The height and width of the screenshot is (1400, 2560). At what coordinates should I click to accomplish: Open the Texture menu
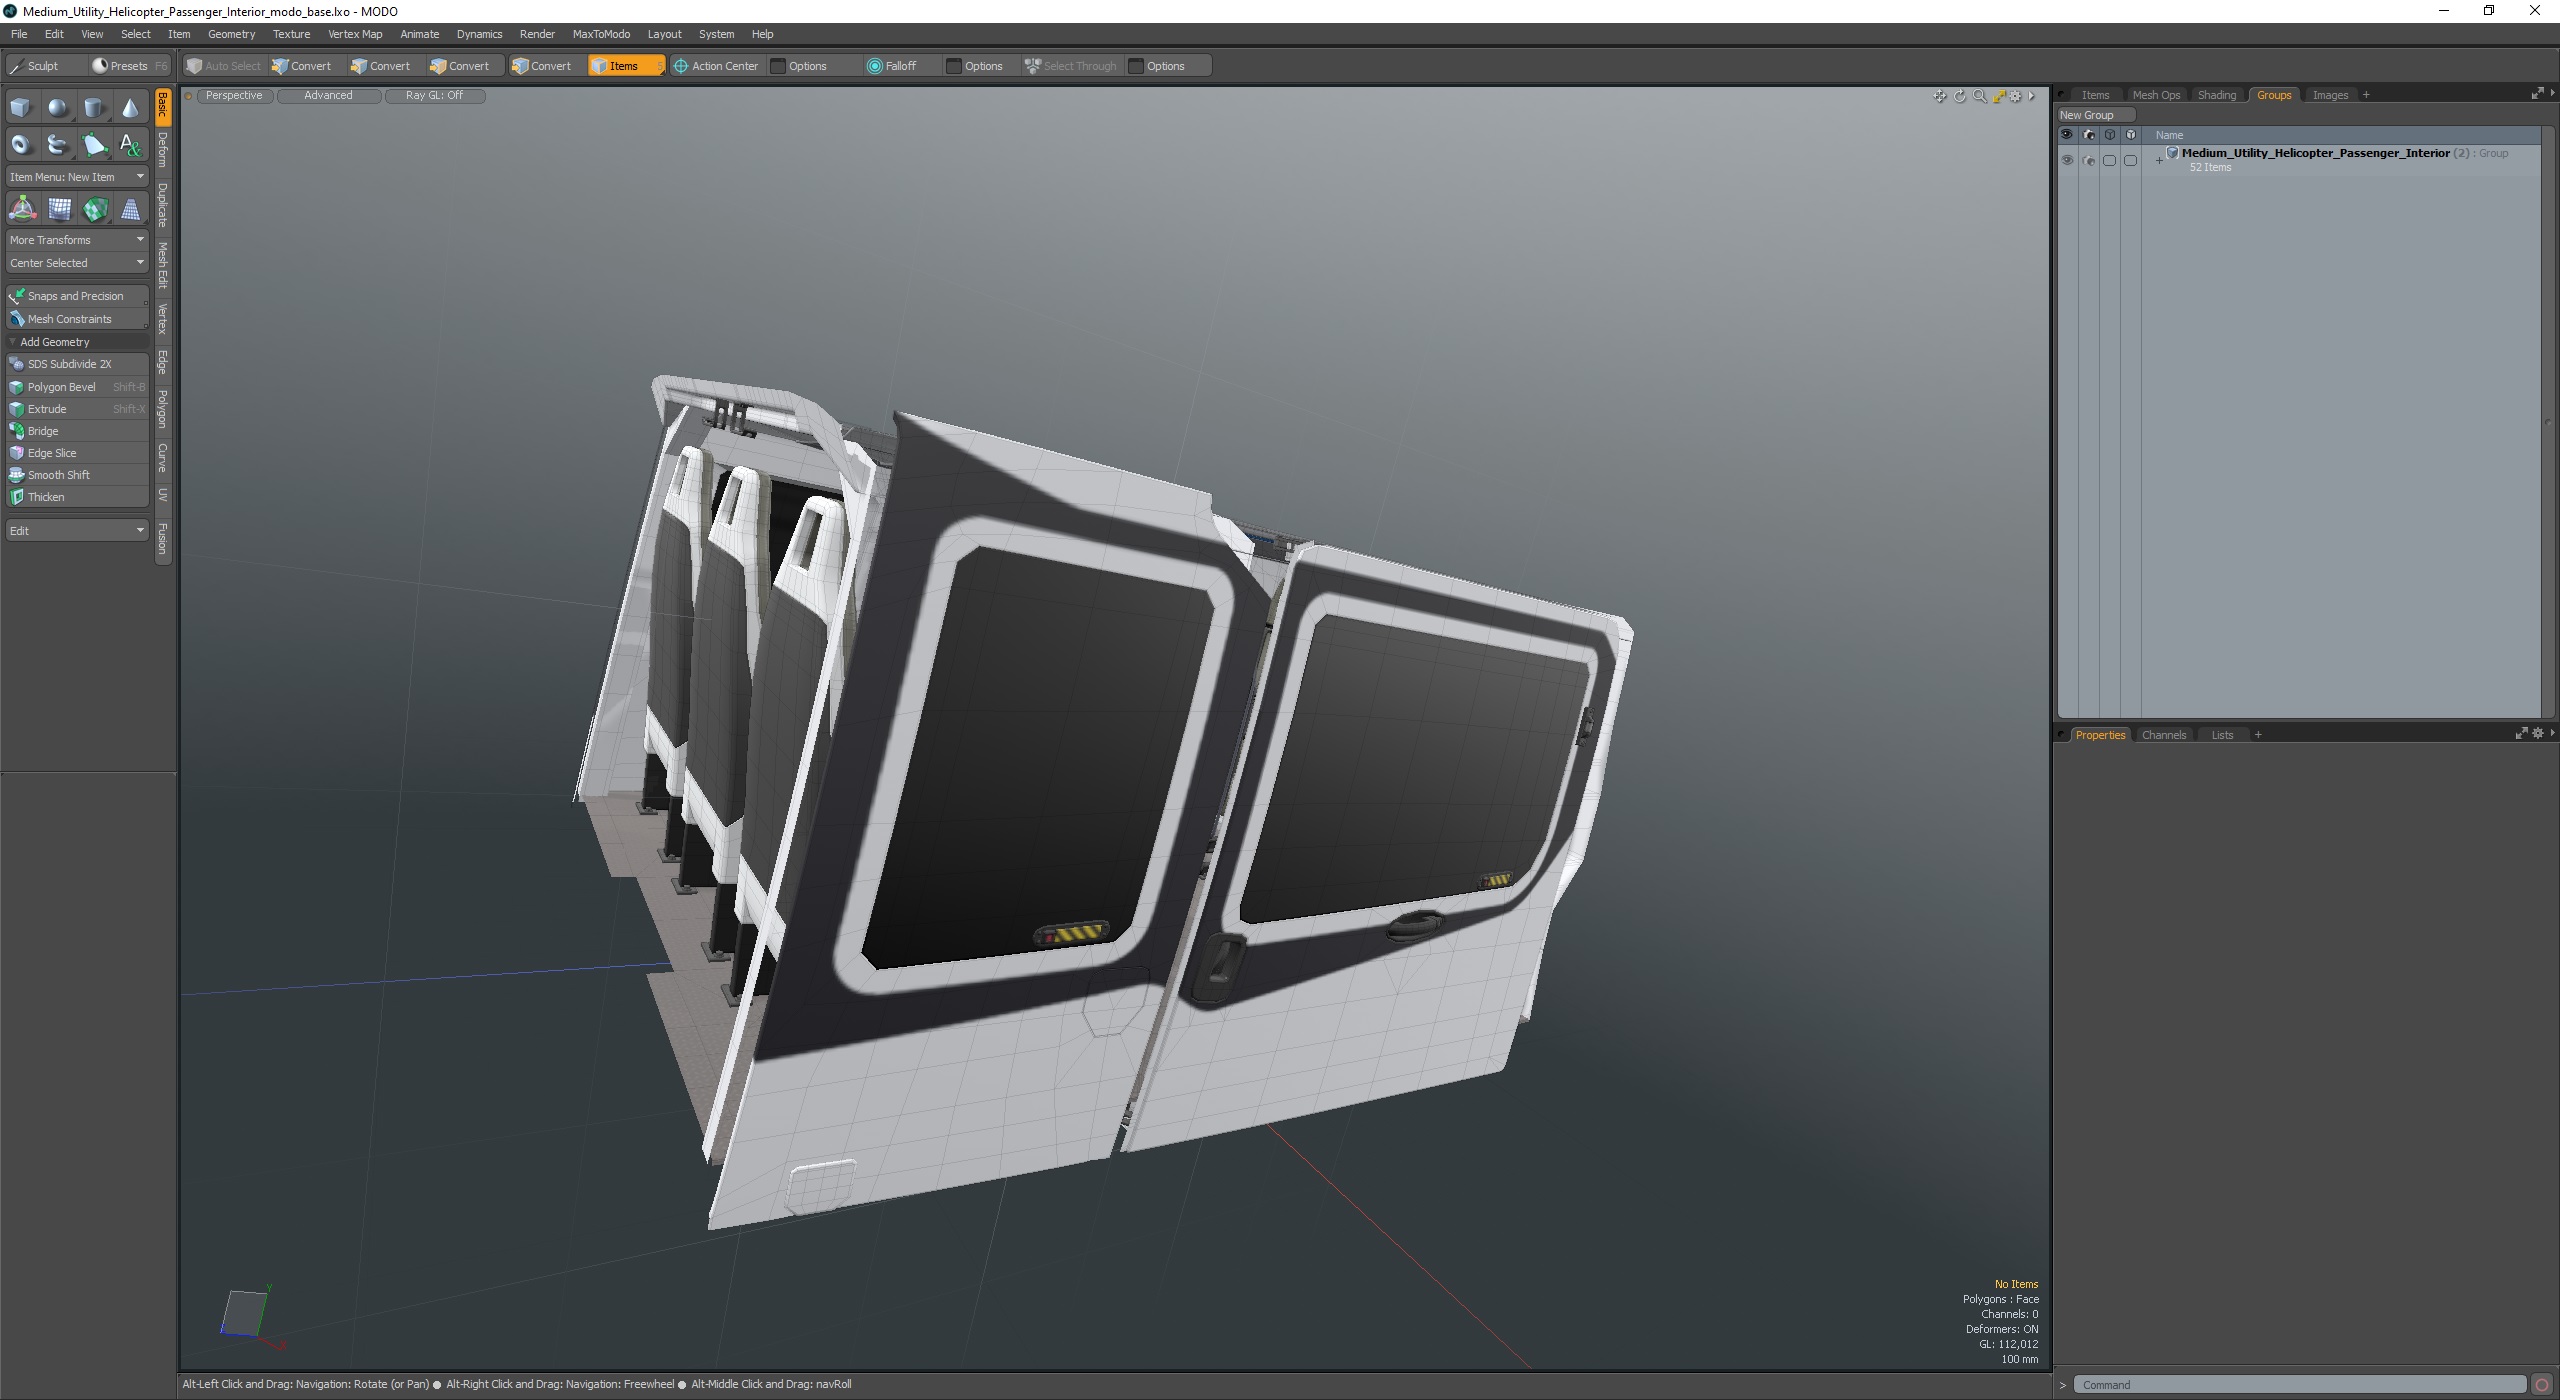click(291, 34)
